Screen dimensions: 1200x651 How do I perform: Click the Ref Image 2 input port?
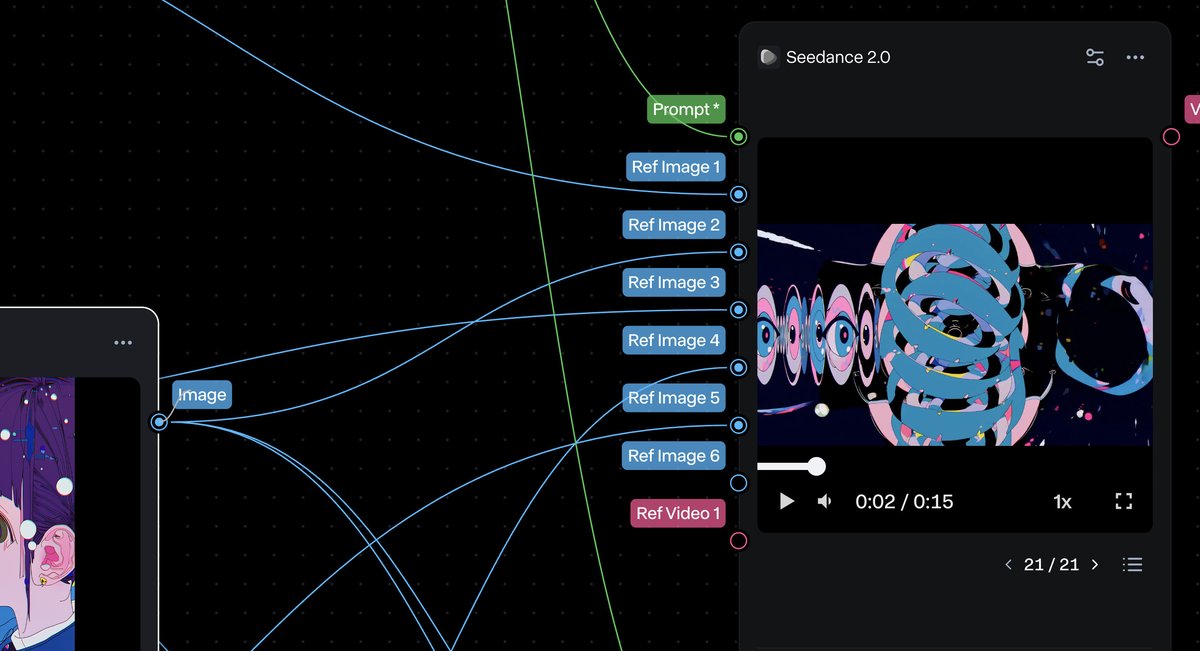pyautogui.click(x=738, y=252)
